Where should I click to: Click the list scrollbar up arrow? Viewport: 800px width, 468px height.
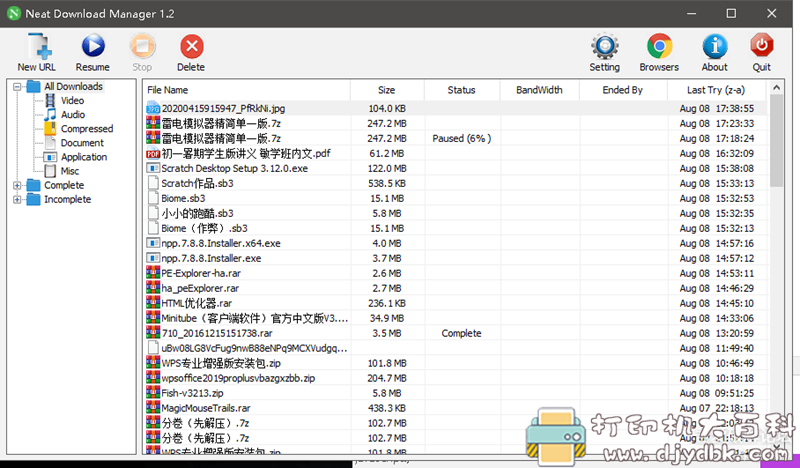[777, 88]
